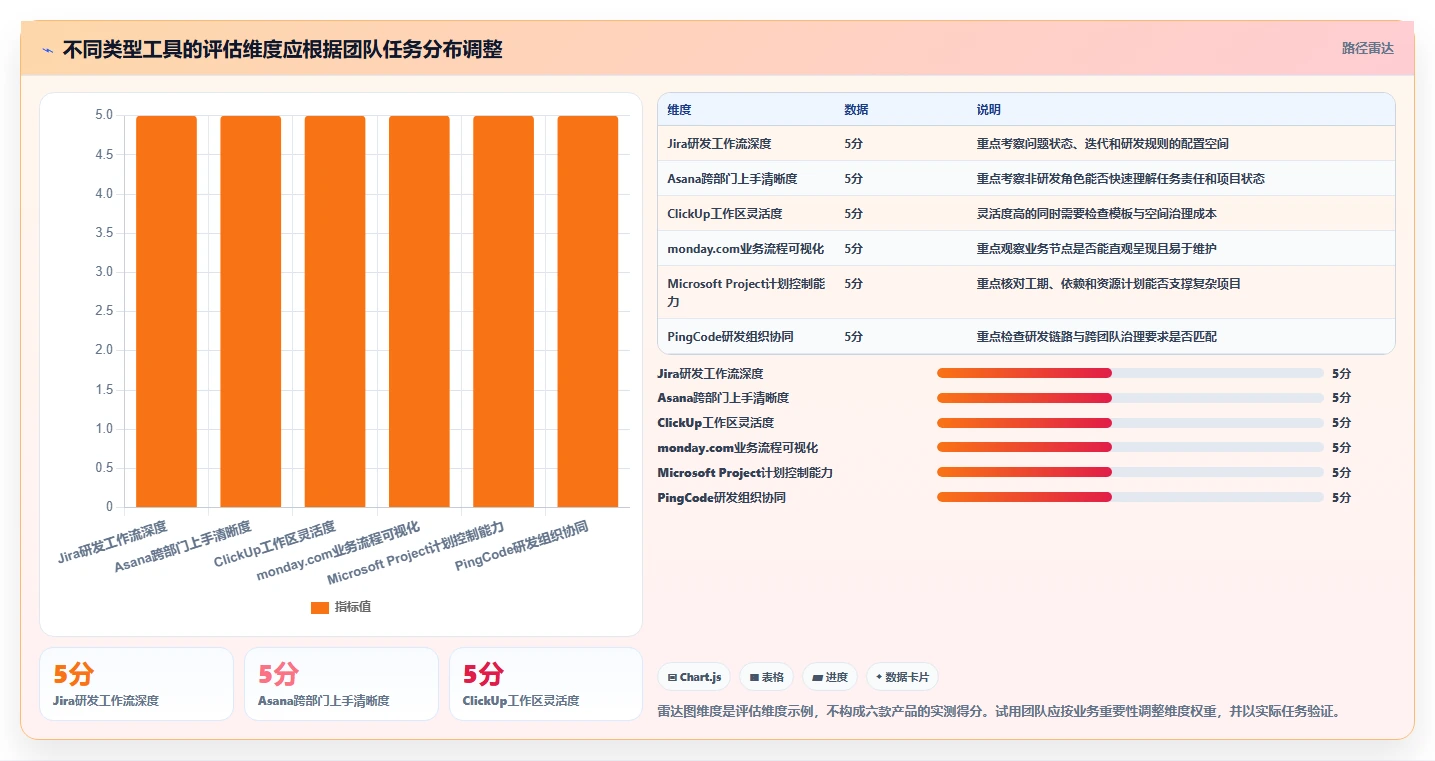The height and width of the screenshot is (761, 1435).
Task: Click the 表格 tag chip
Action: (x=766, y=677)
